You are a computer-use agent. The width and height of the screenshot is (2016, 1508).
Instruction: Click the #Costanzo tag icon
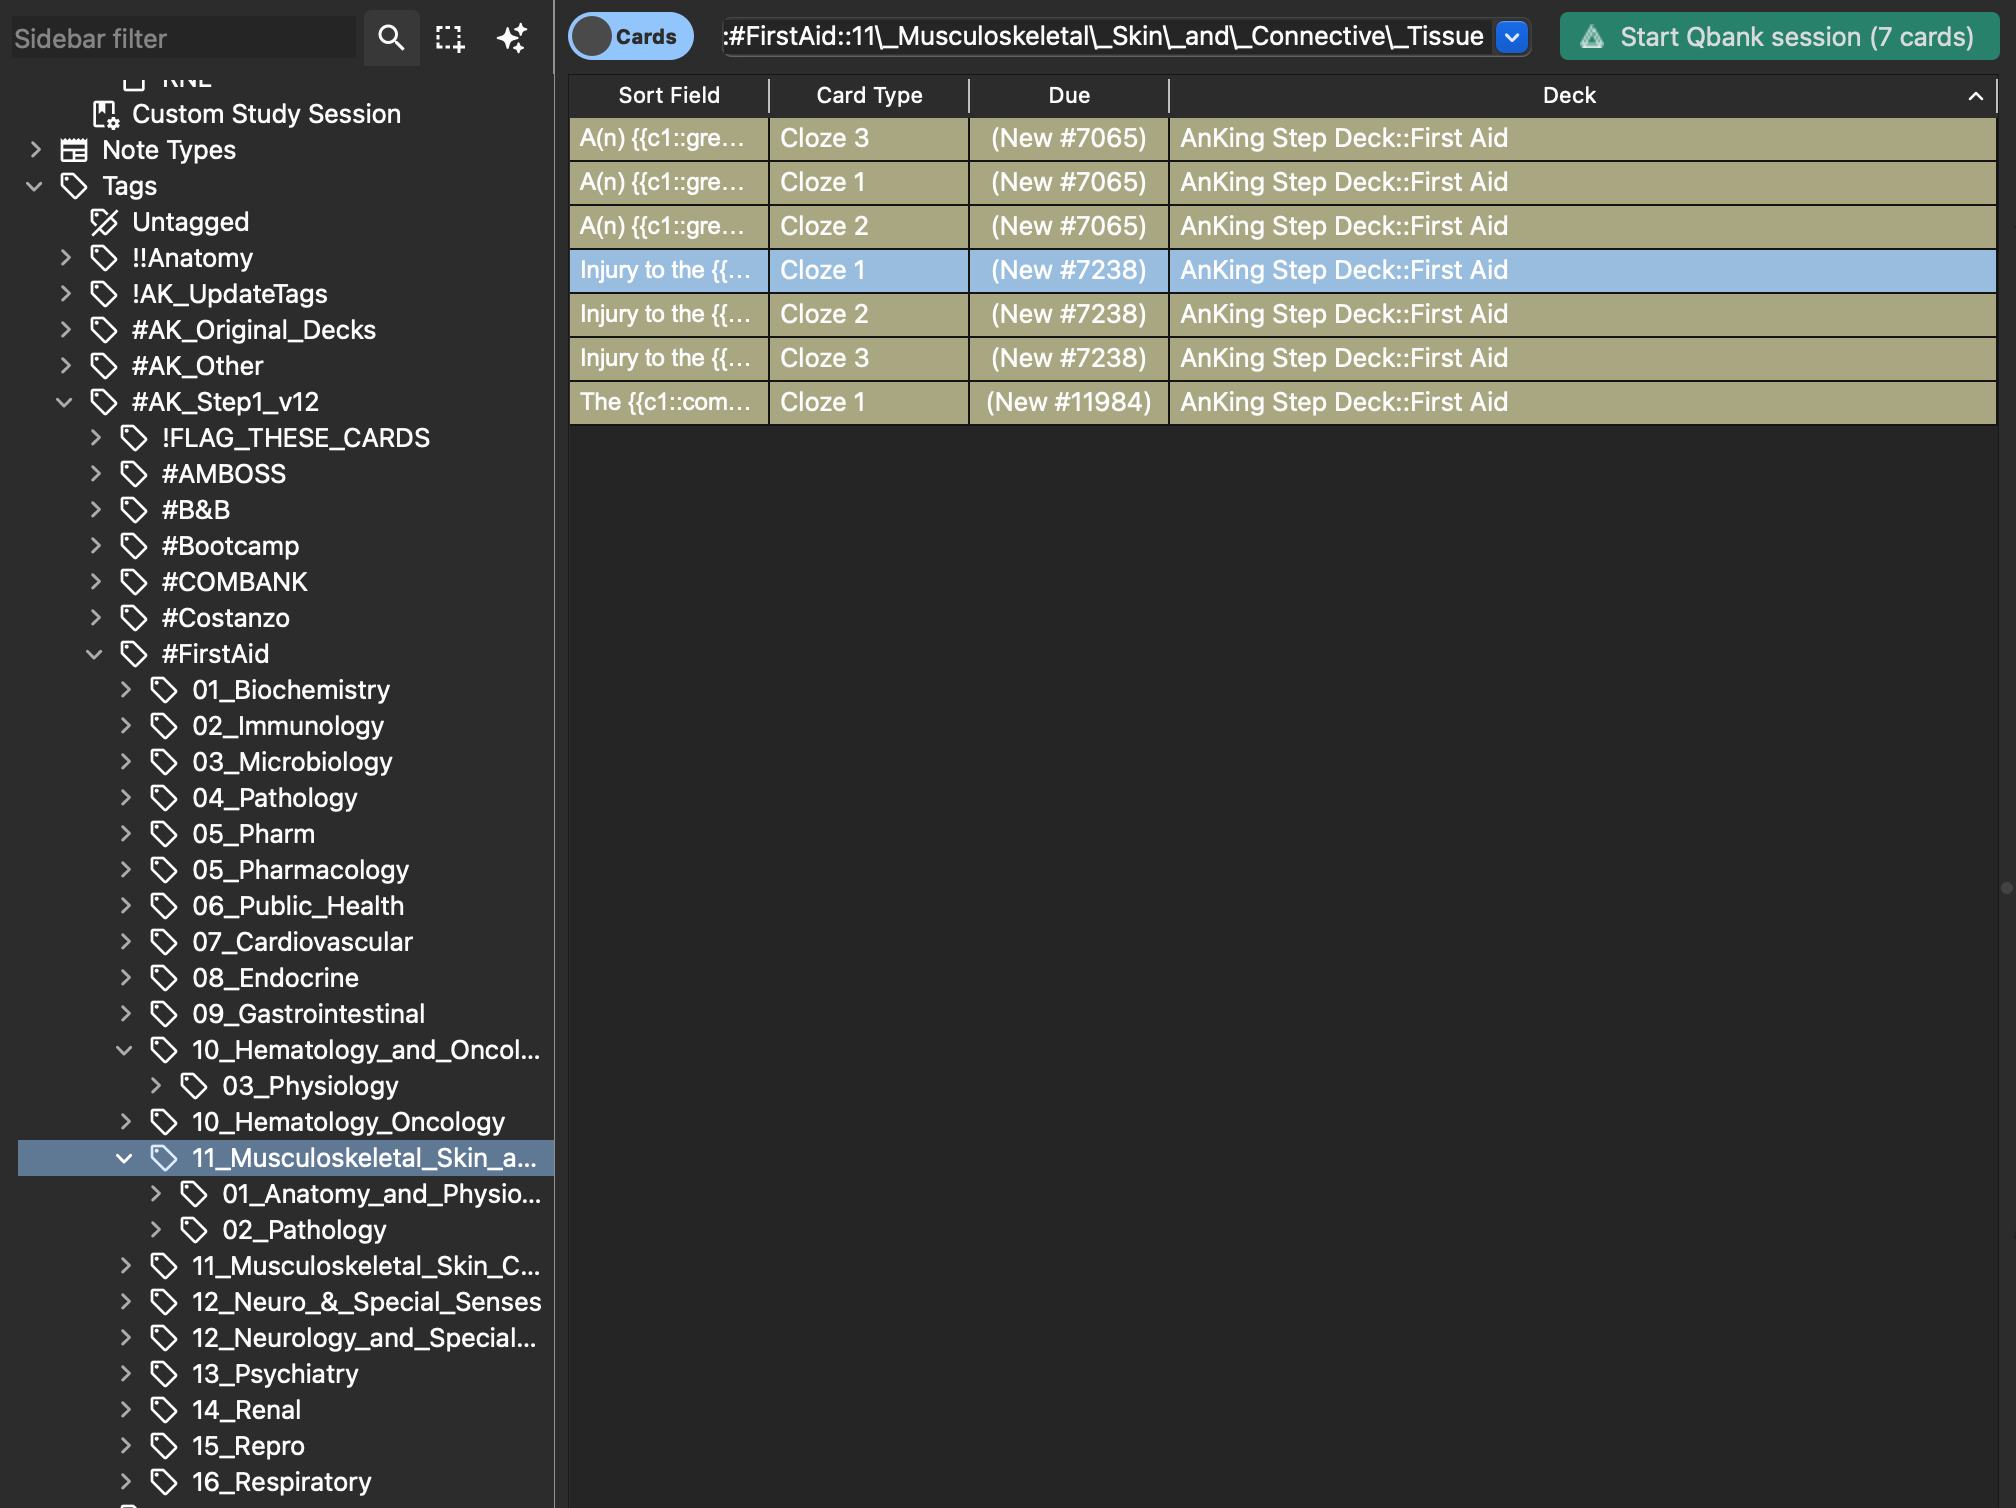tap(134, 618)
